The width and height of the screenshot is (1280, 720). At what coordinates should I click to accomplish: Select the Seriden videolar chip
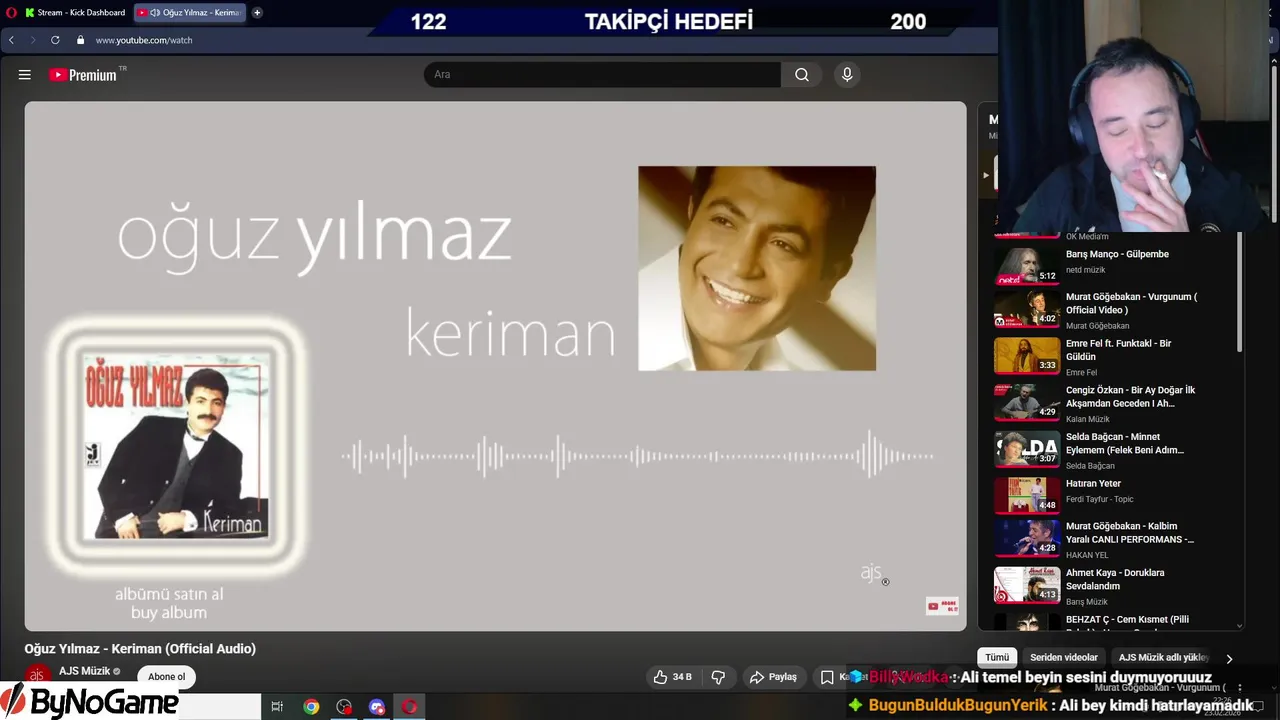[x=1064, y=657]
